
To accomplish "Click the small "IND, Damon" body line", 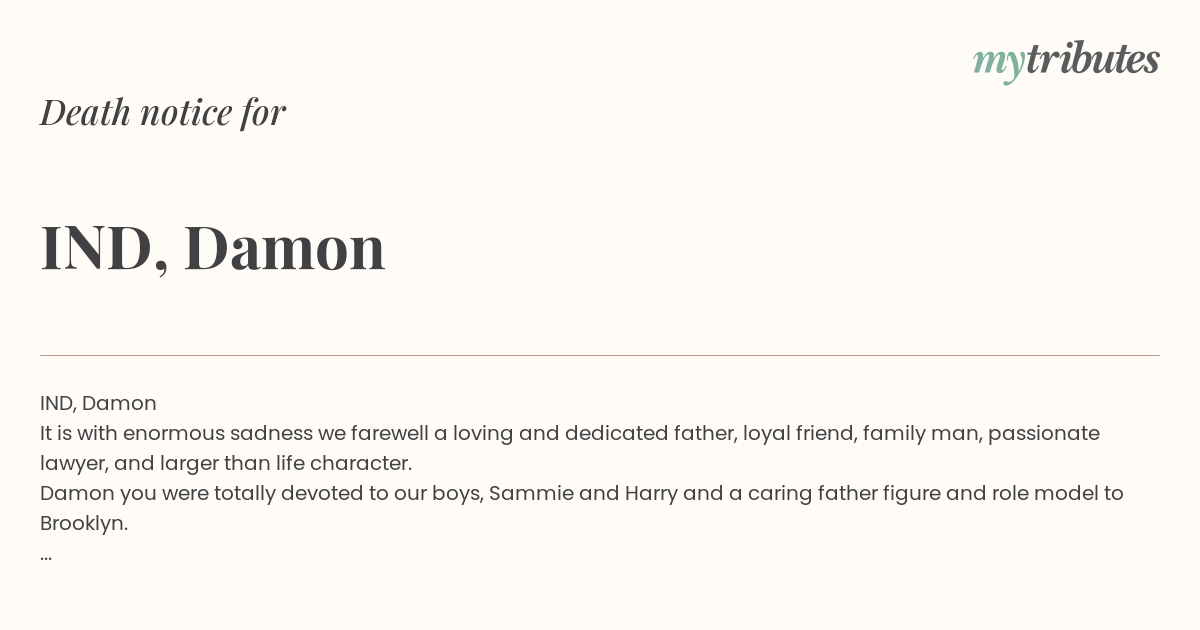I will tap(98, 403).
